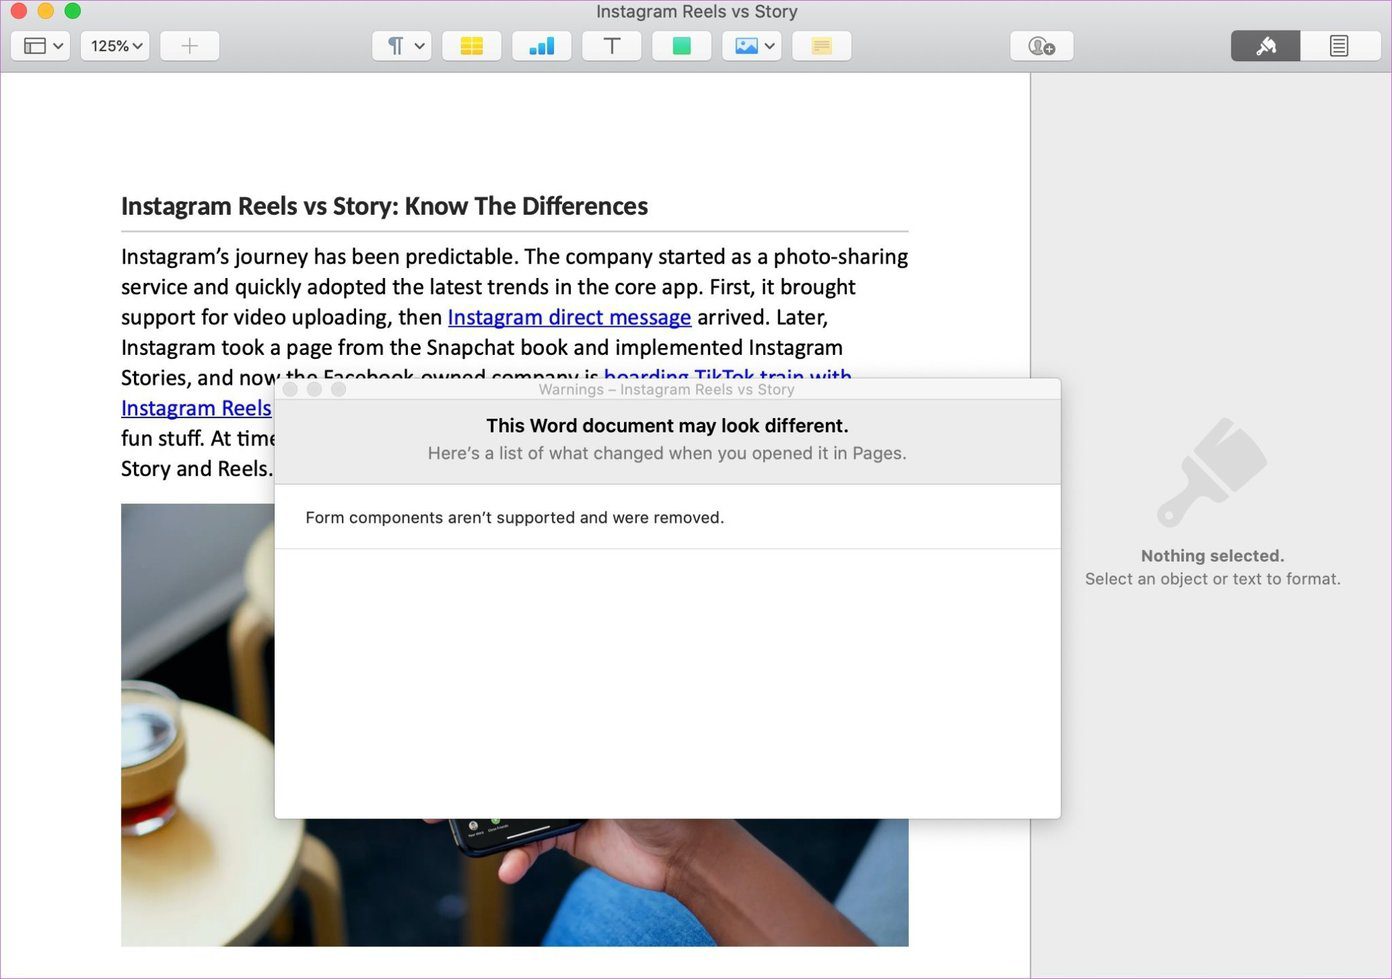Screen dimensions: 1392x979
Task: Click the document heading Instagram Reels vs Story
Action: tap(384, 206)
